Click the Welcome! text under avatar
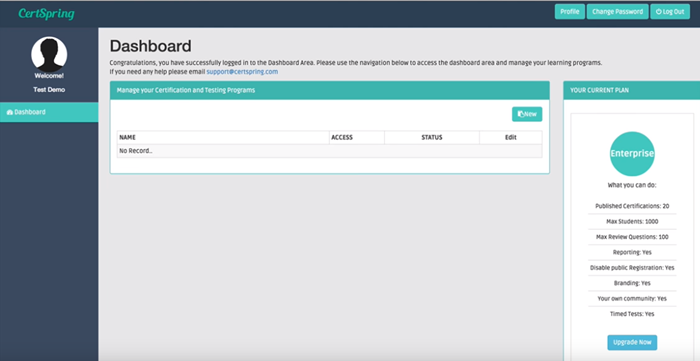700x361 pixels. click(x=49, y=76)
